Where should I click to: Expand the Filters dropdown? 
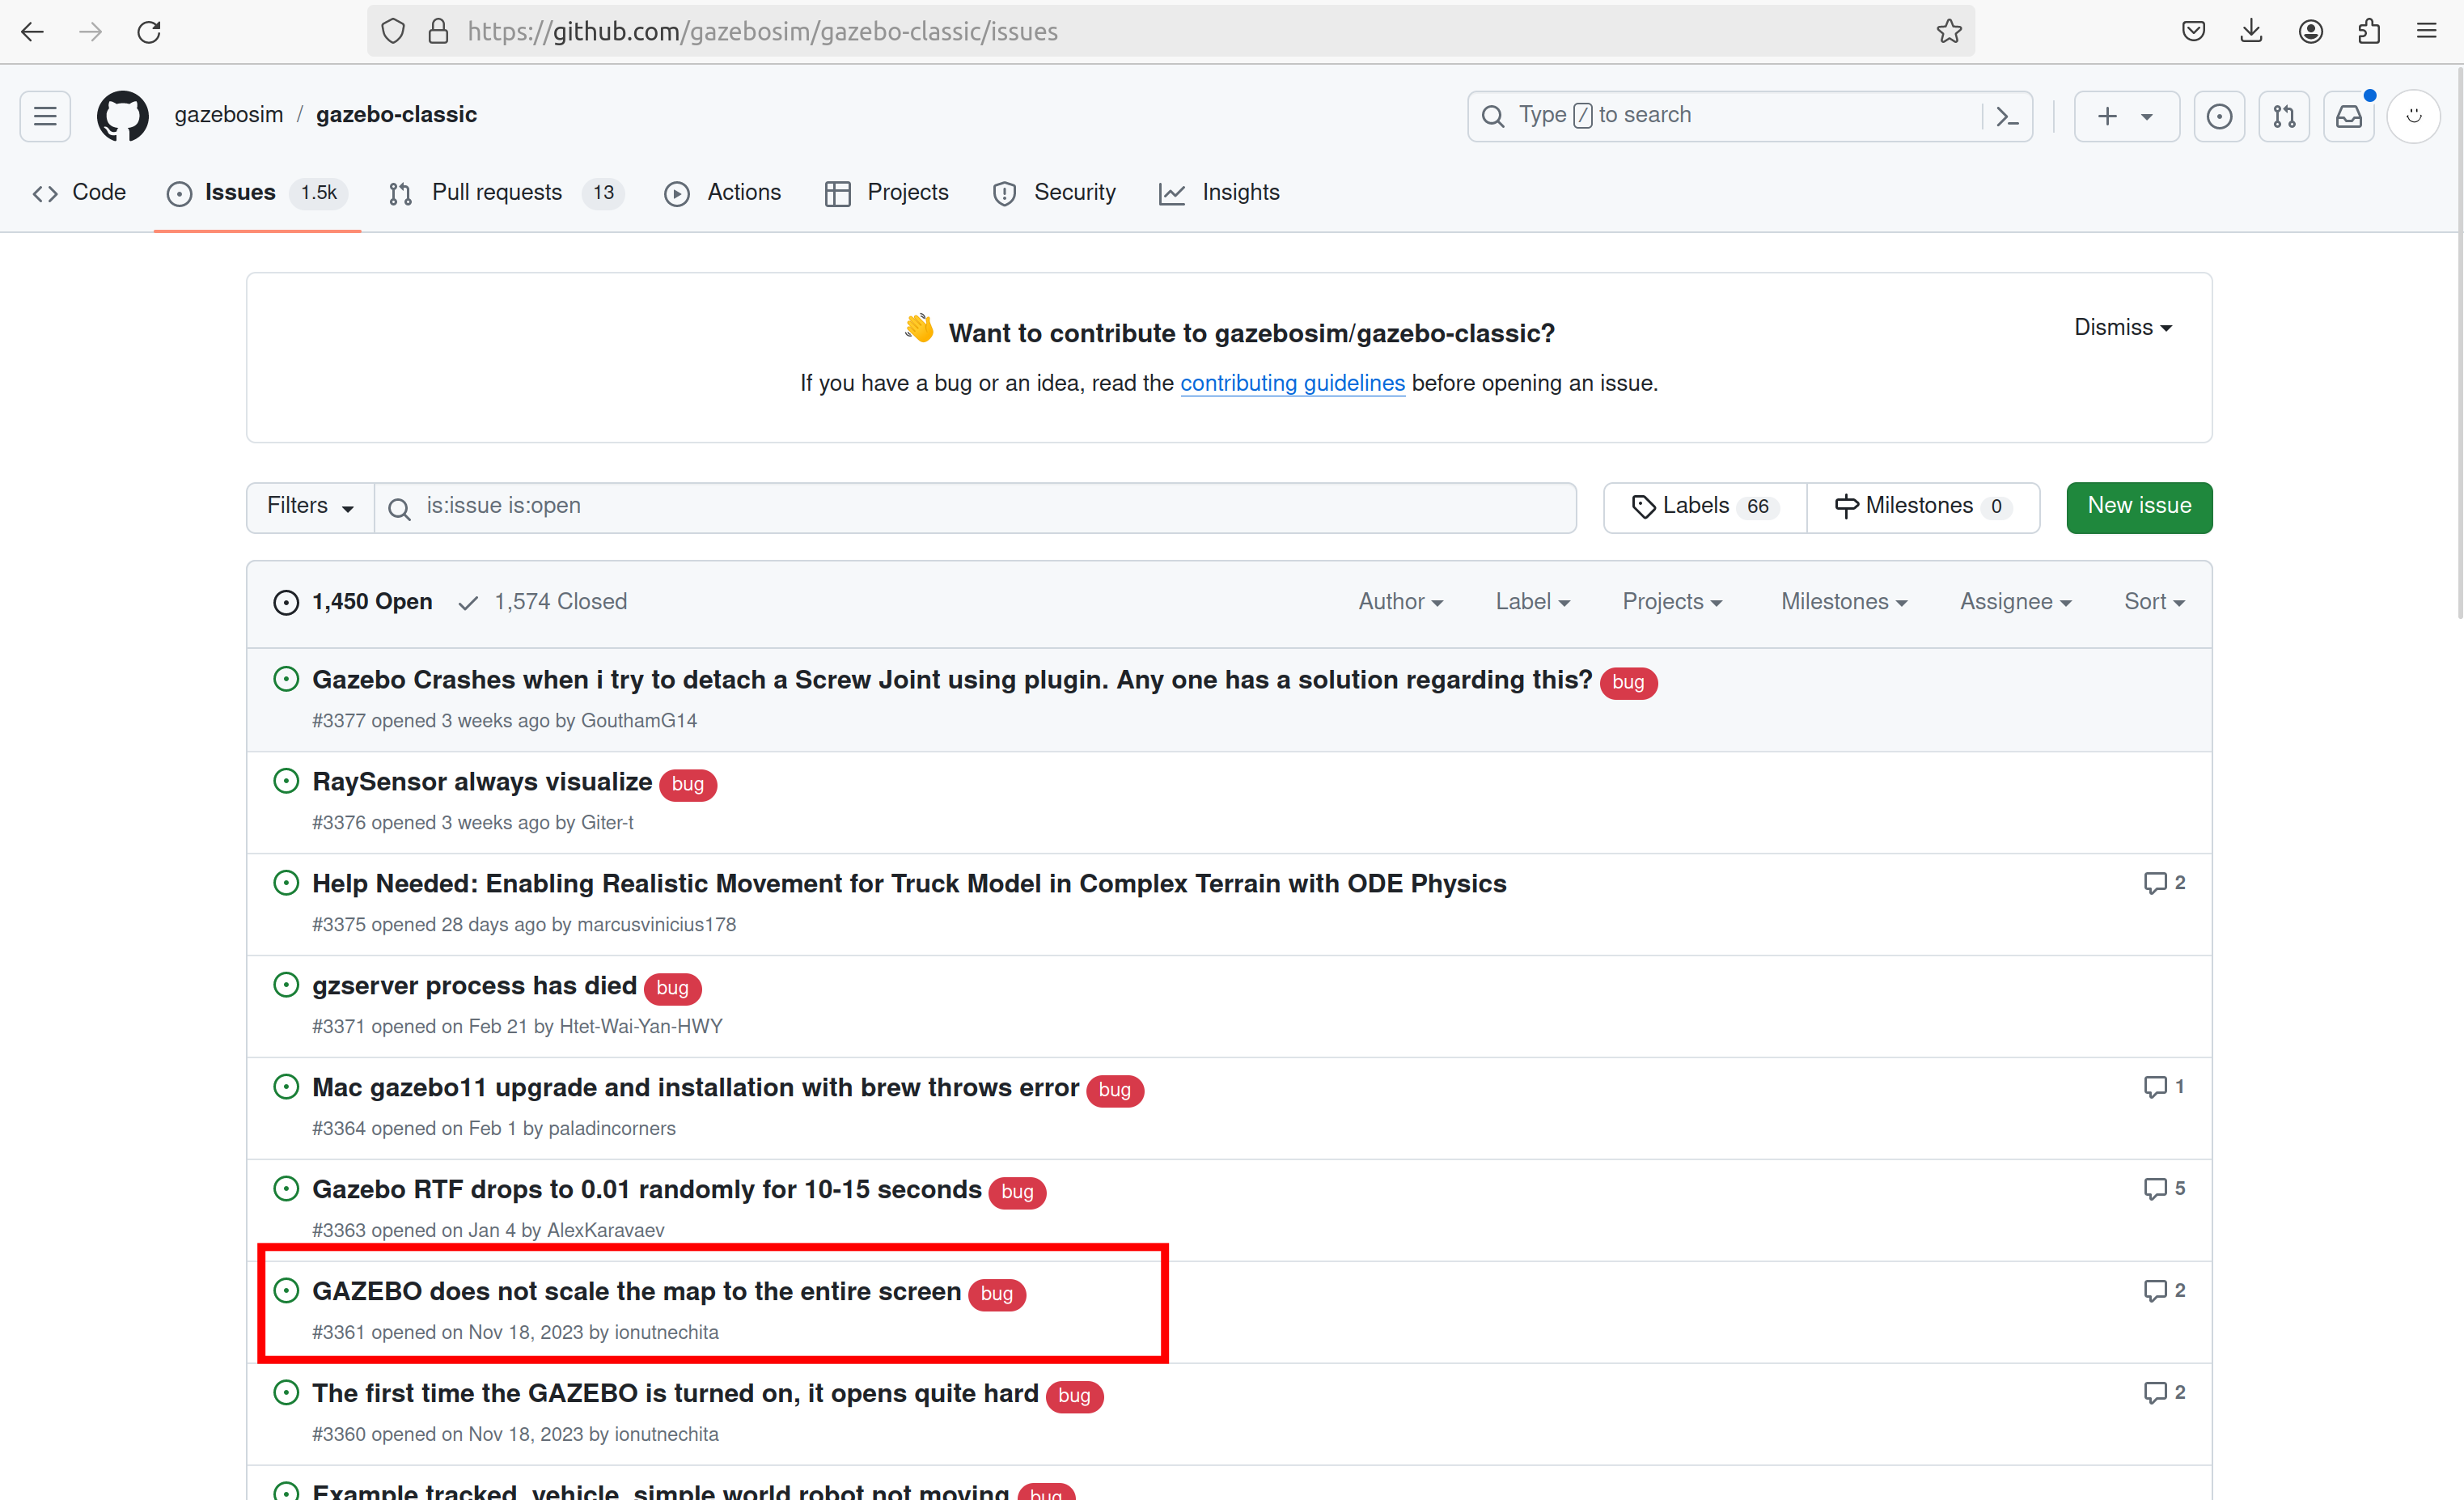(310, 506)
